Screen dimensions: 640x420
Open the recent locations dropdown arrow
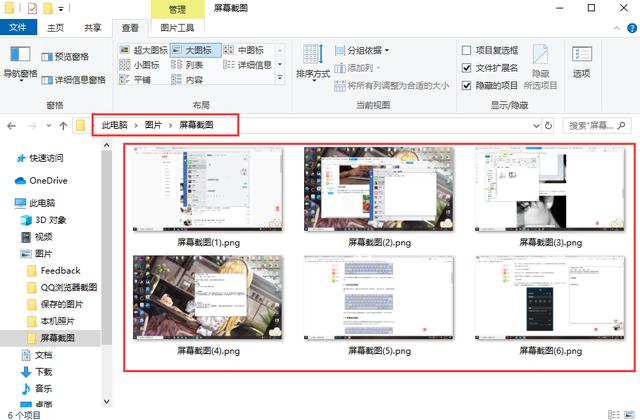[49, 126]
